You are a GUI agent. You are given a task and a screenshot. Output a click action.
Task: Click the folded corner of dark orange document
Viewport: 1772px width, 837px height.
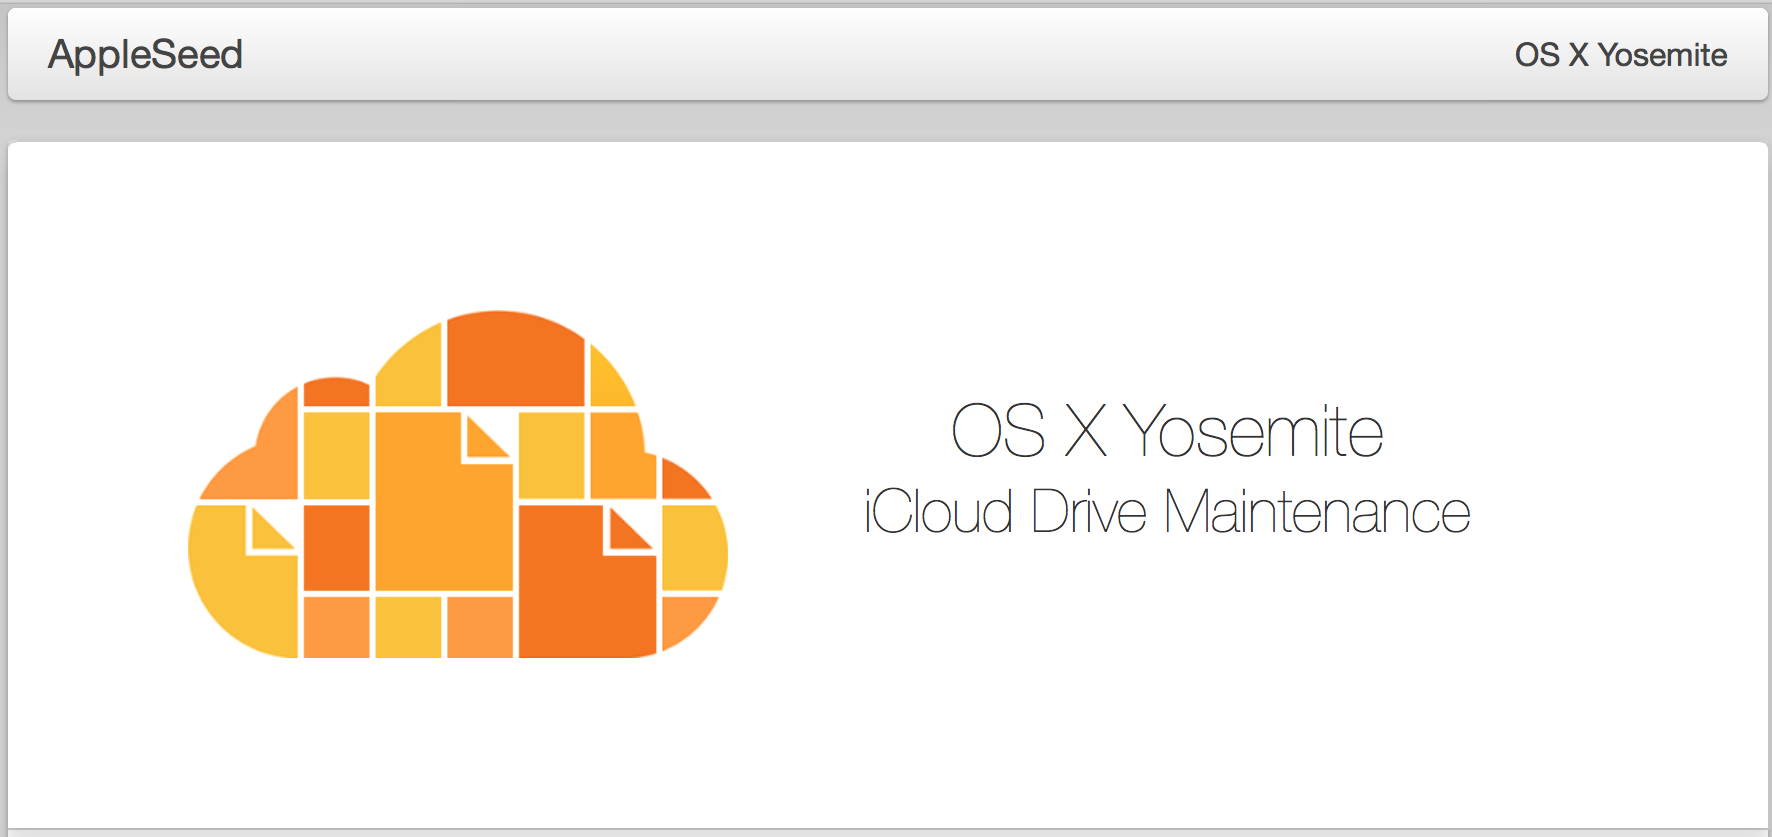(627, 530)
